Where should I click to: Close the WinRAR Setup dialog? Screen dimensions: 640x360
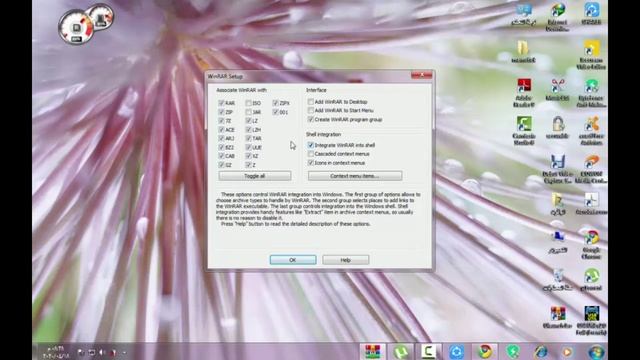(421, 75)
